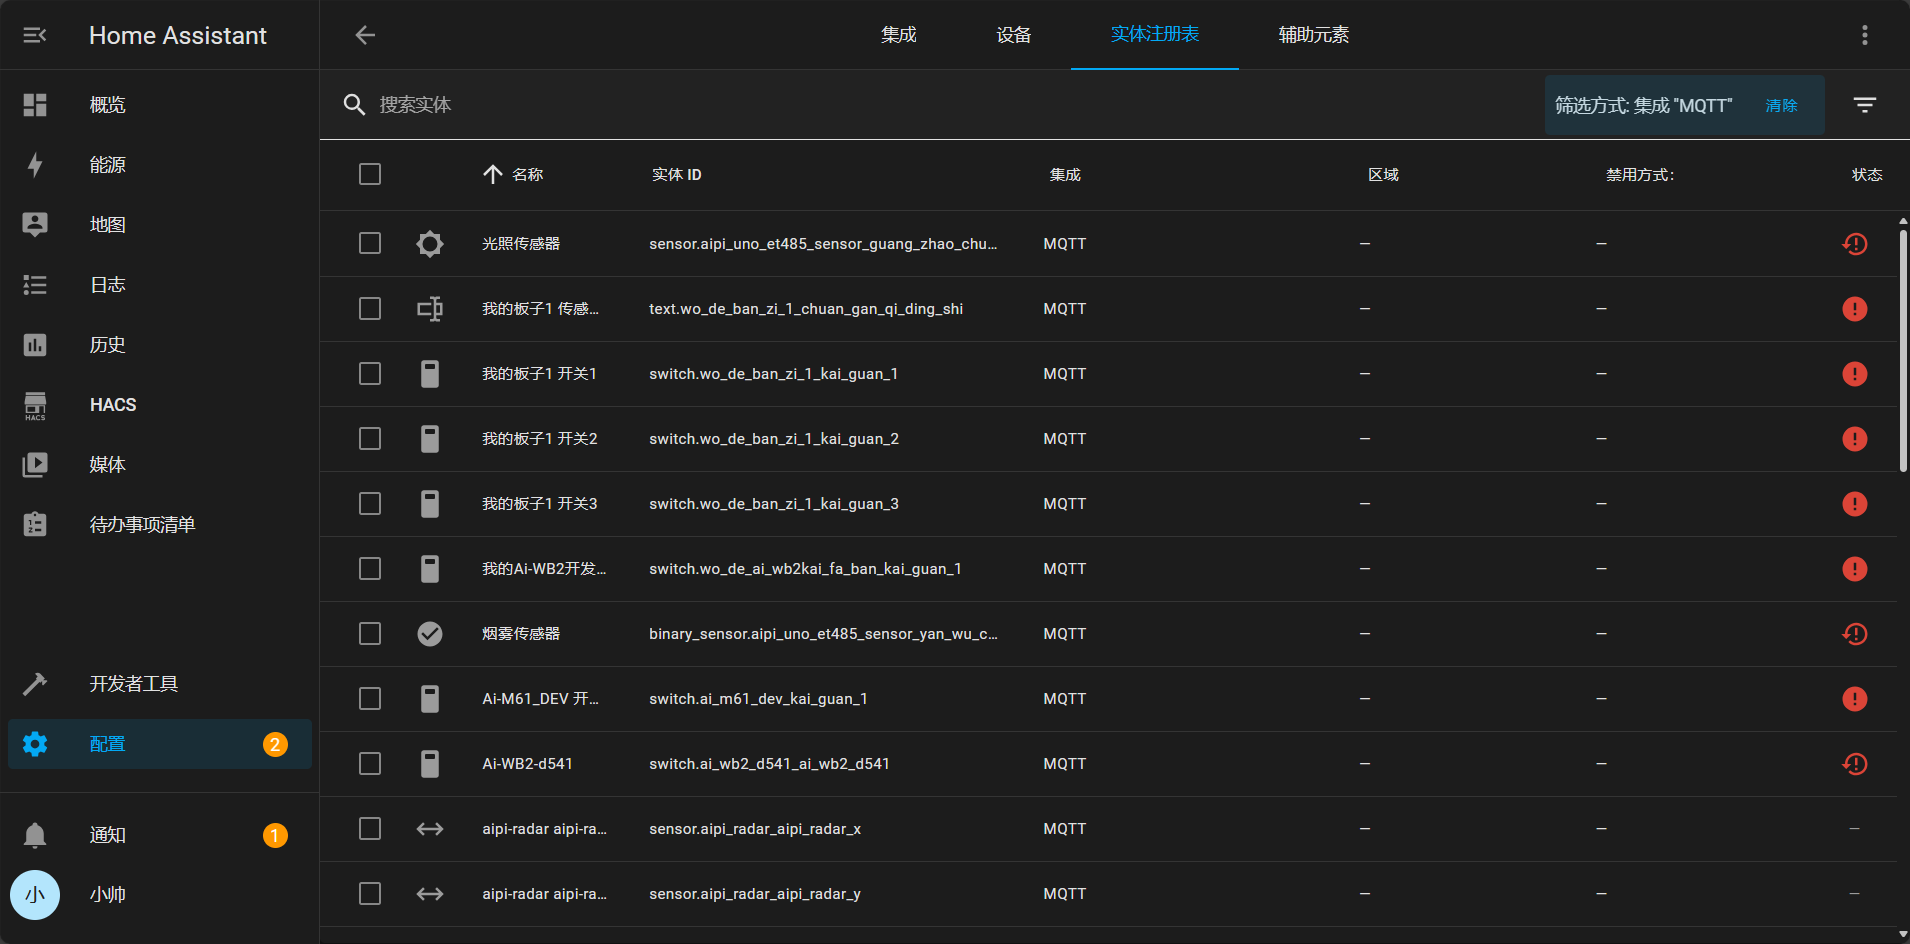Click the unavailable status icon for 我的板子1 开关2
Image resolution: width=1910 pixels, height=944 pixels.
1855,439
